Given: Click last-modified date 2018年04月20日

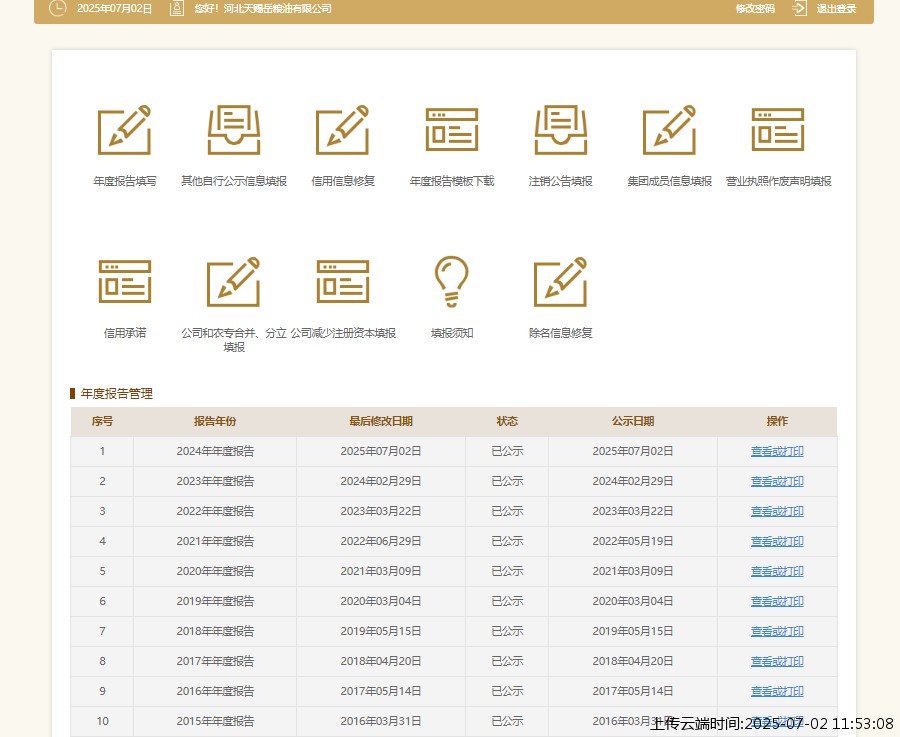Looking at the screenshot, I should pyautogui.click(x=381, y=661).
